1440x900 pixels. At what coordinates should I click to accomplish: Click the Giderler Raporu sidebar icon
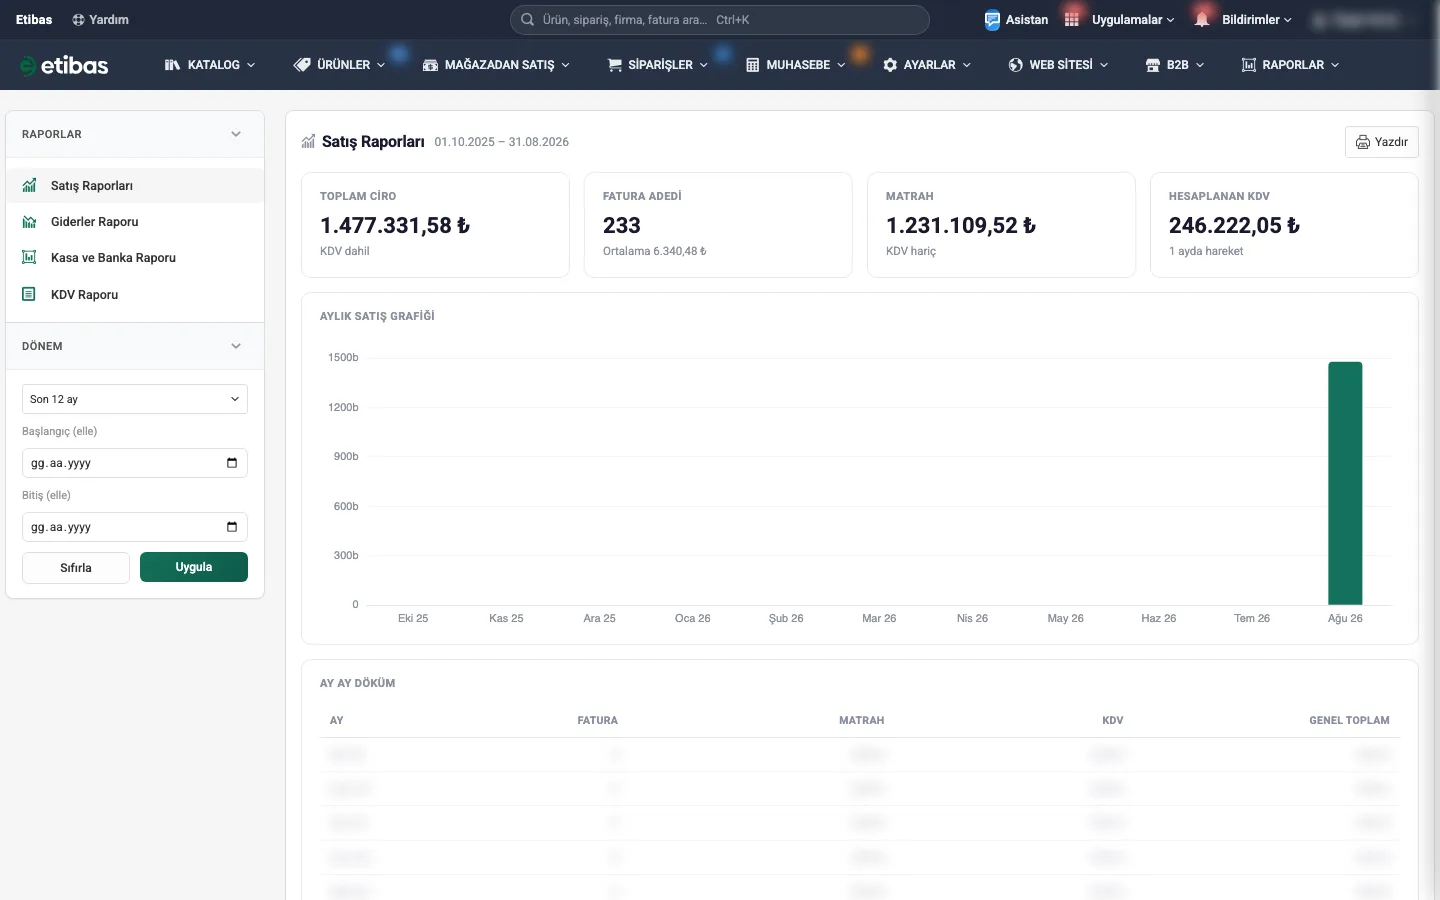click(x=29, y=222)
